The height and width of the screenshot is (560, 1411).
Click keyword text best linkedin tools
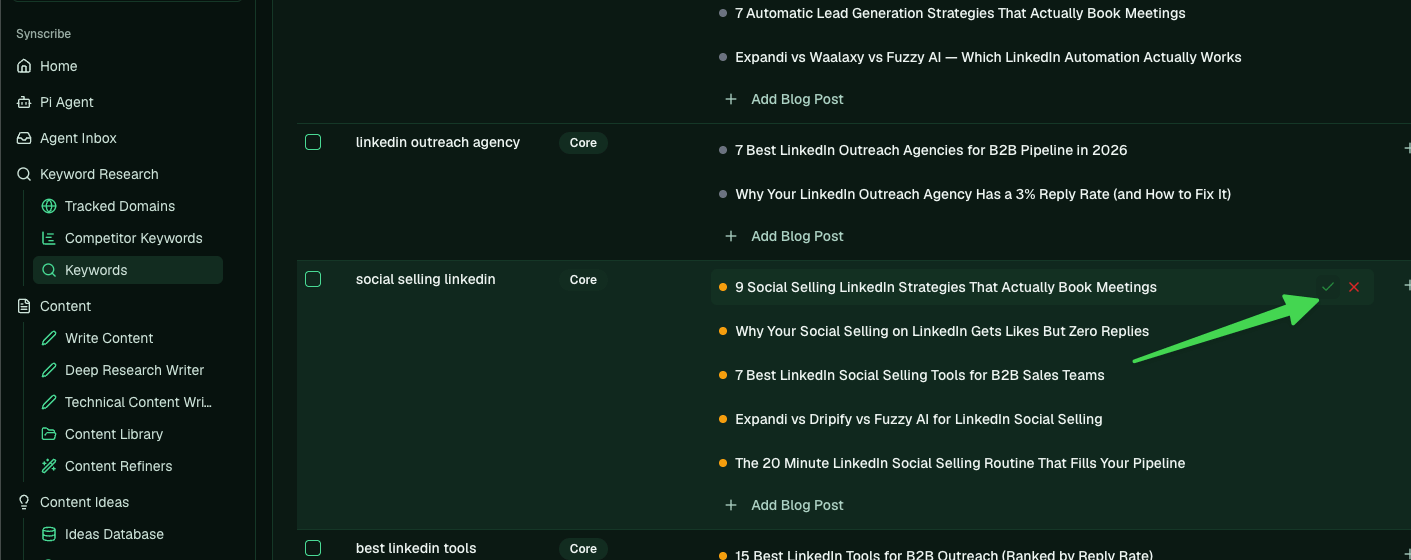click(x=416, y=548)
